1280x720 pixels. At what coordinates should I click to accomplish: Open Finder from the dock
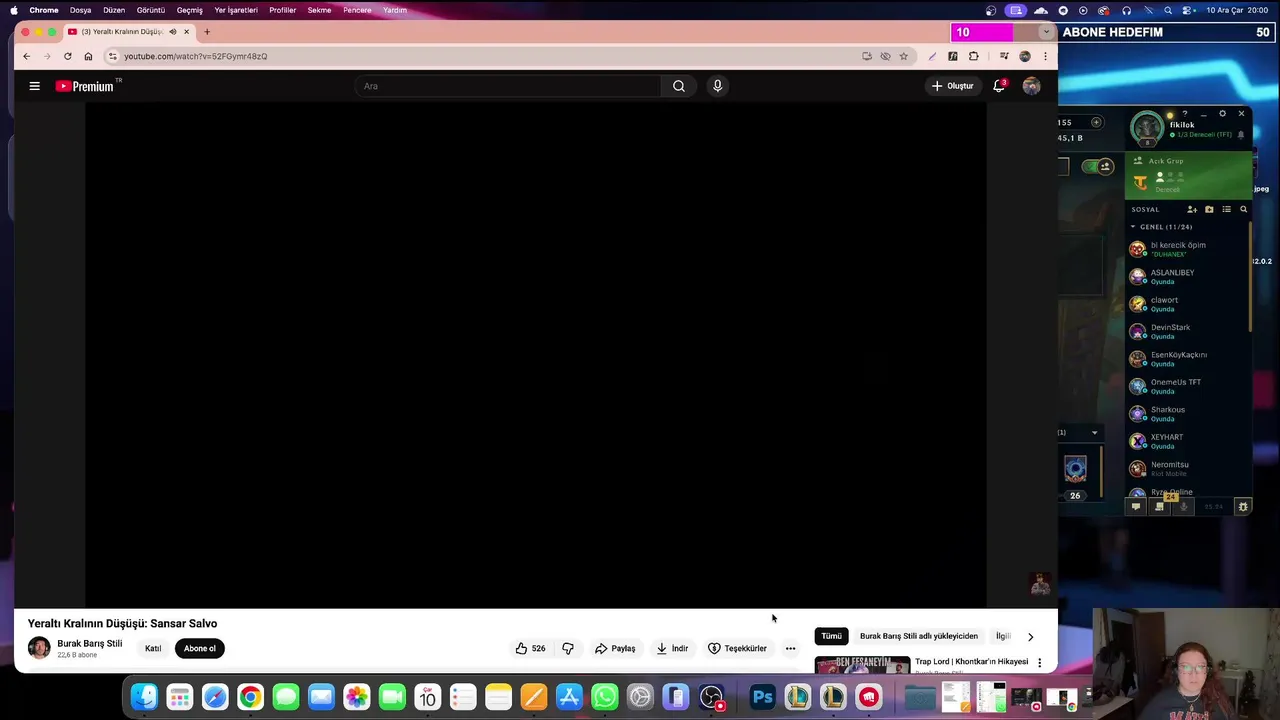click(x=144, y=697)
